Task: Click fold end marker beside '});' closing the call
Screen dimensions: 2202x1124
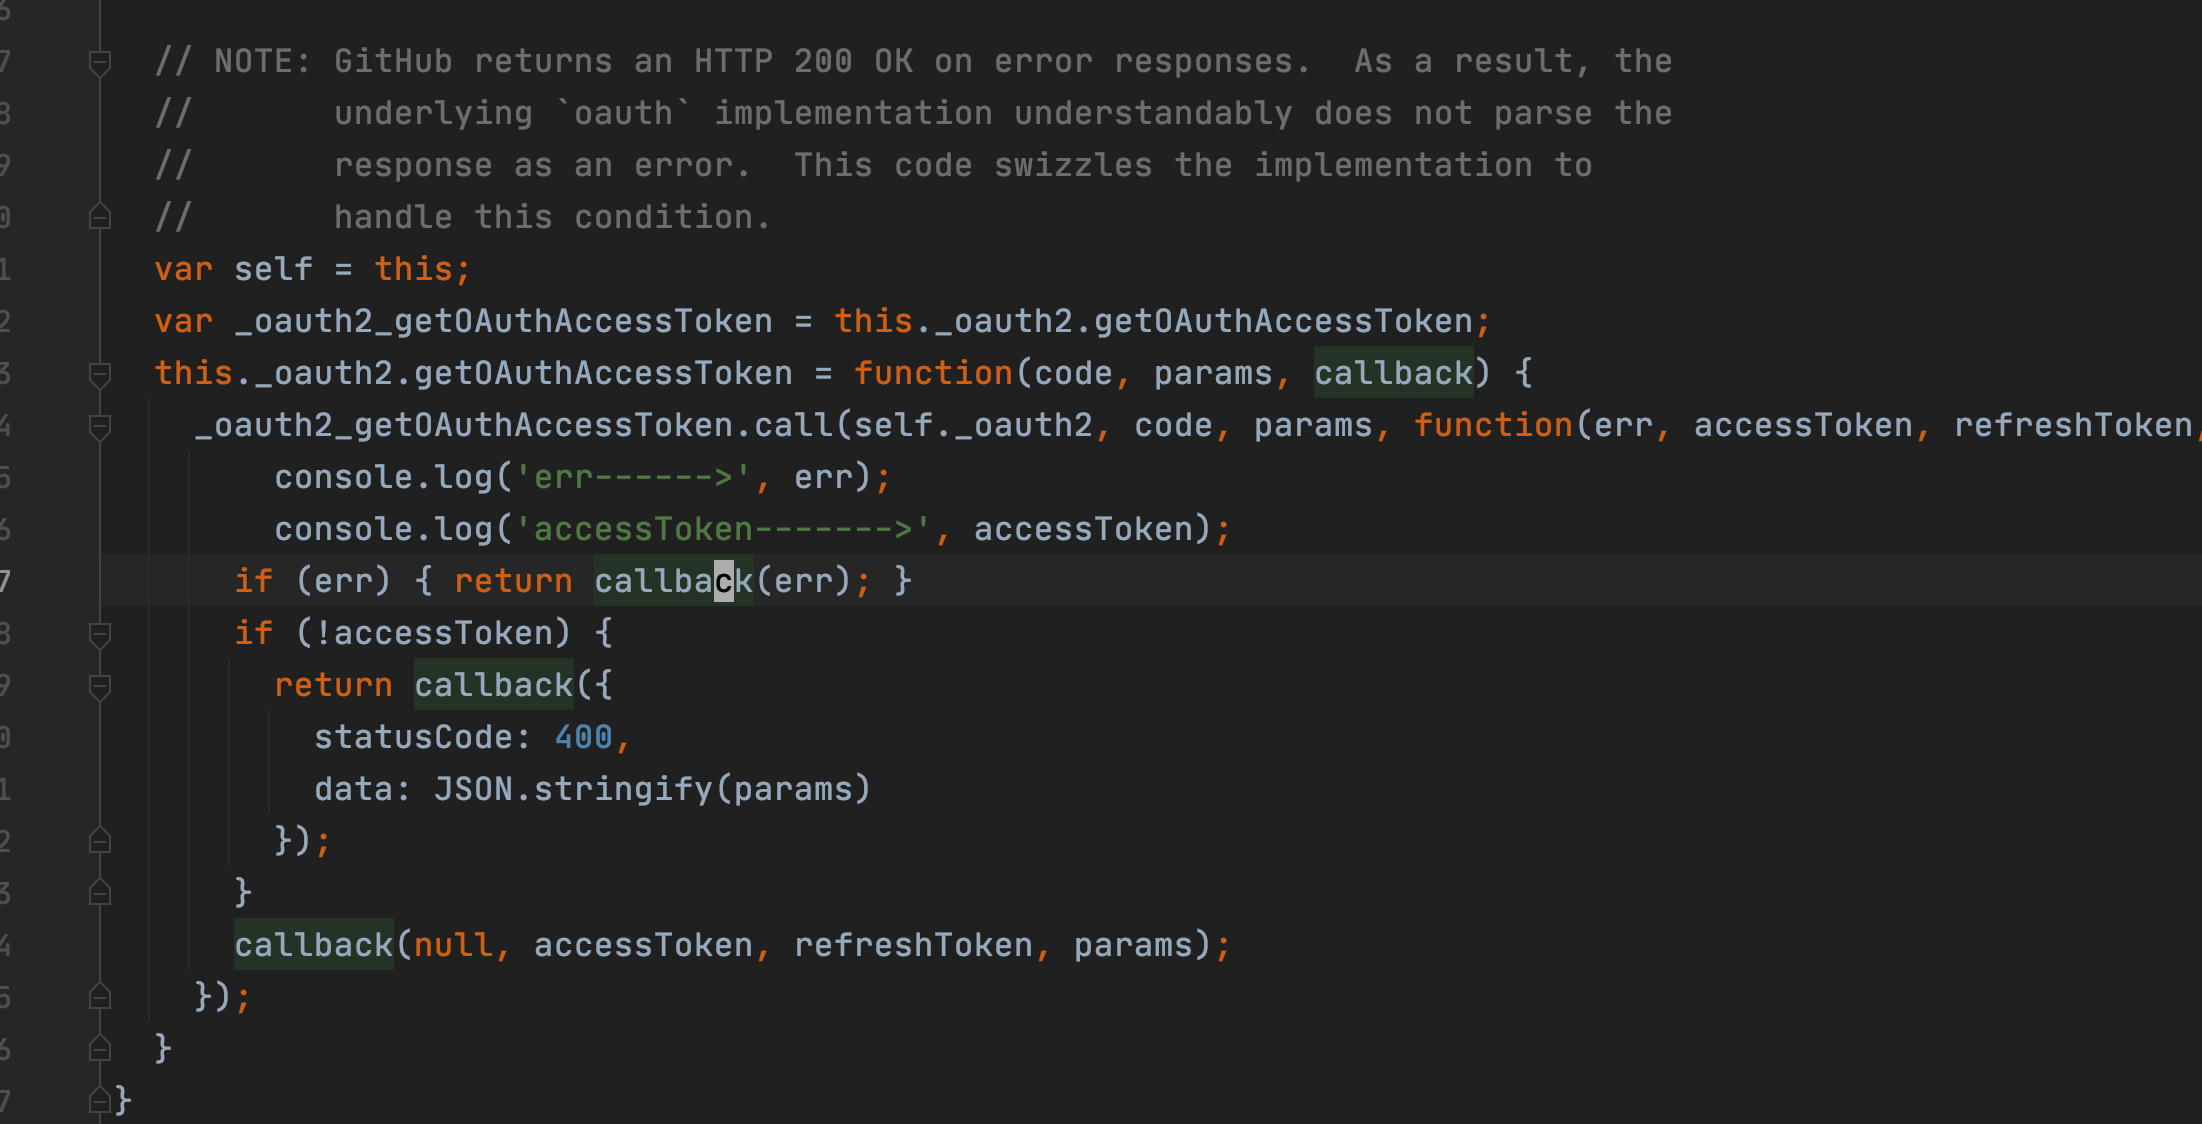Action: (x=100, y=996)
